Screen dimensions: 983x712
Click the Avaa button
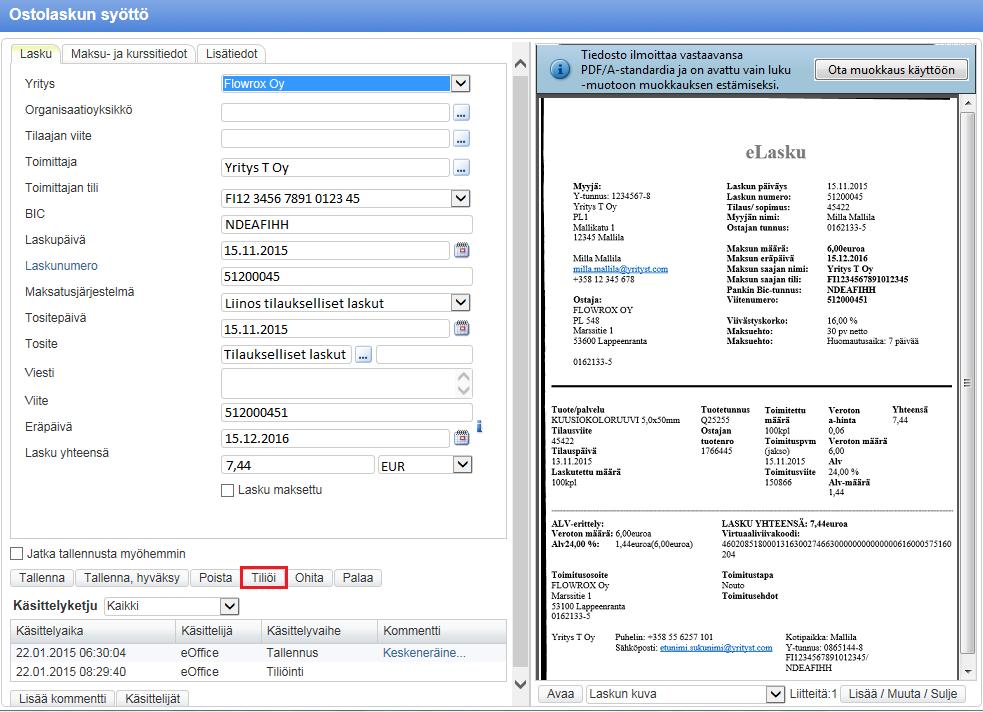(560, 694)
